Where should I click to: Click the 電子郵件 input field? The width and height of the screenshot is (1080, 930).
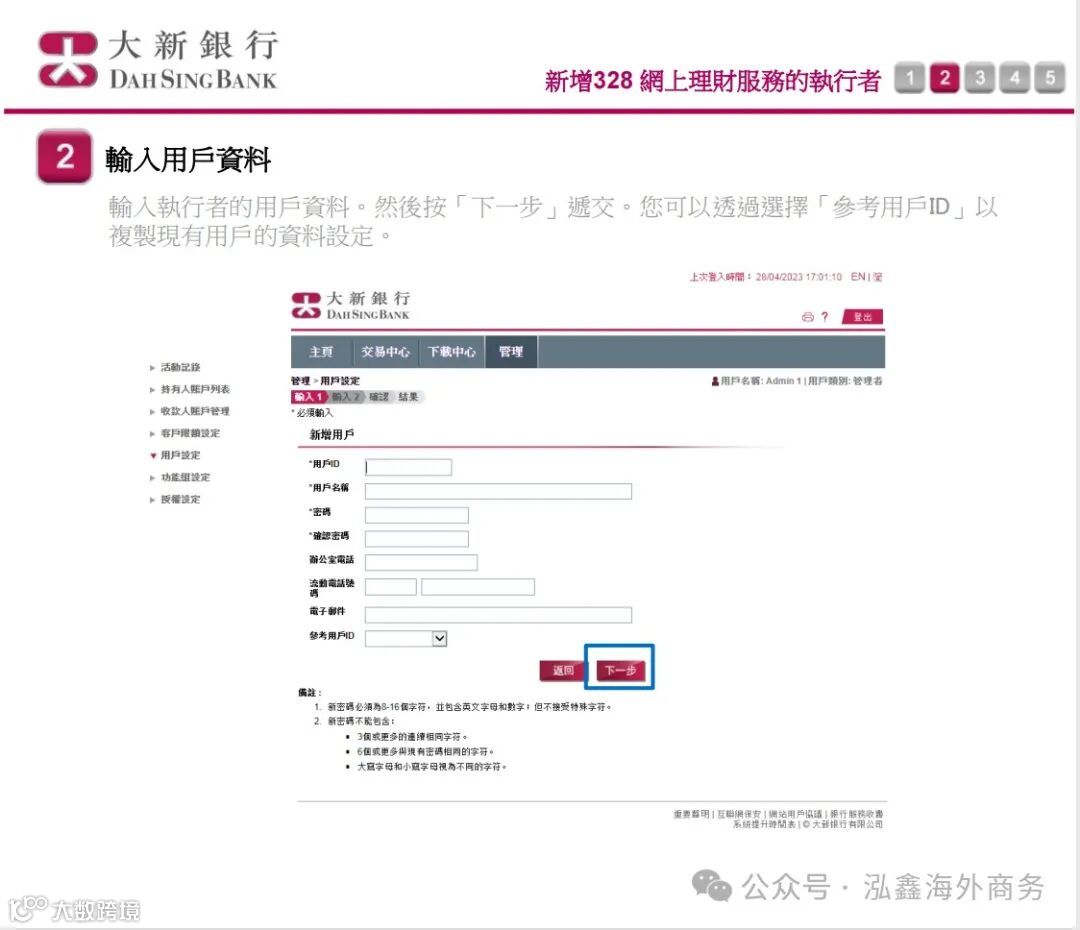click(498, 614)
